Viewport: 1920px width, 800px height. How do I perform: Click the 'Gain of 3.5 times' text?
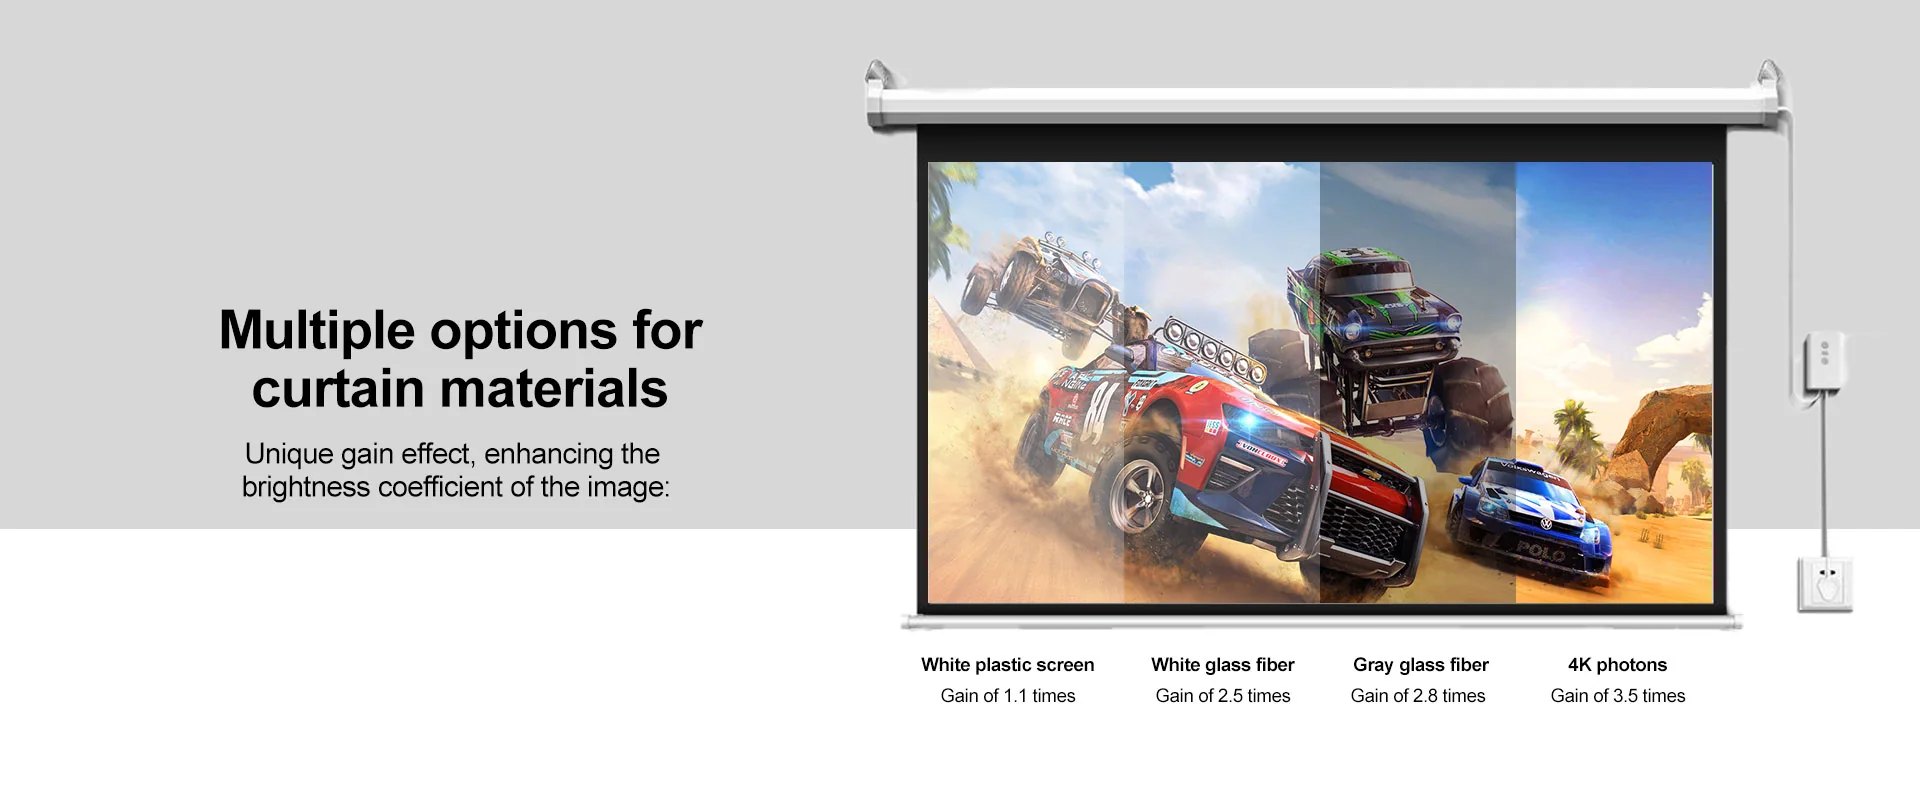coord(1618,696)
